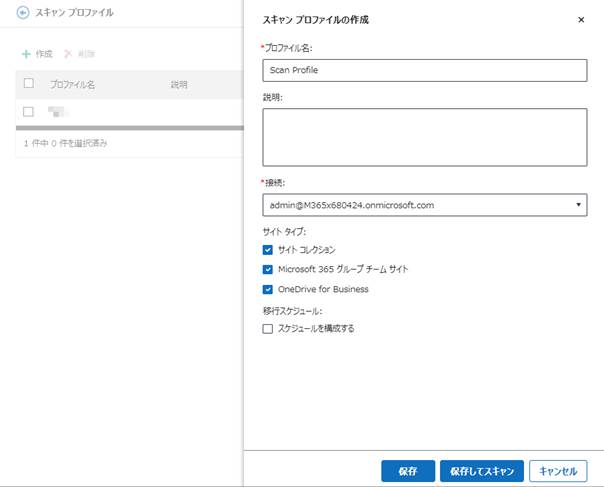Viewport: 604px width, 487px height.
Task: Click the 保存してスキャン button
Action: pos(482,471)
